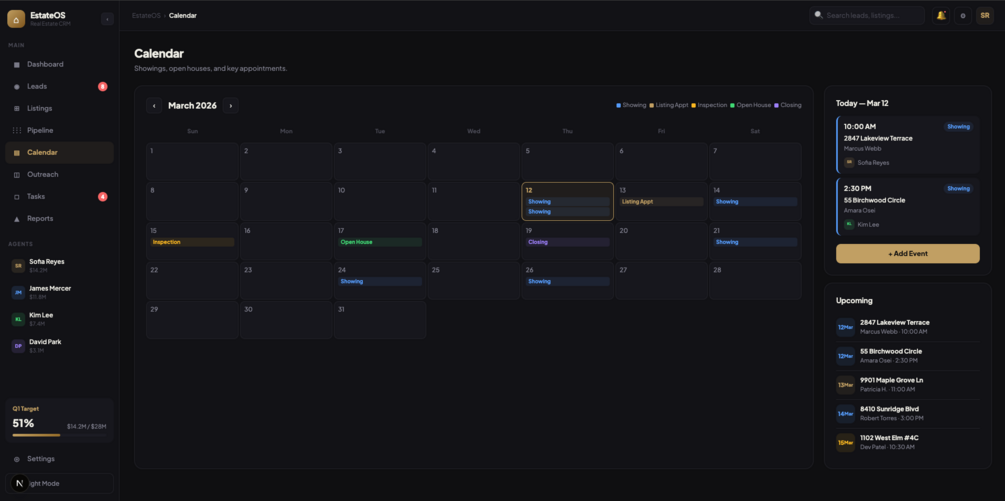1005x501 pixels.
Task: Open upcoming 9901 Maple Grove Ln
Action: pyautogui.click(x=908, y=384)
